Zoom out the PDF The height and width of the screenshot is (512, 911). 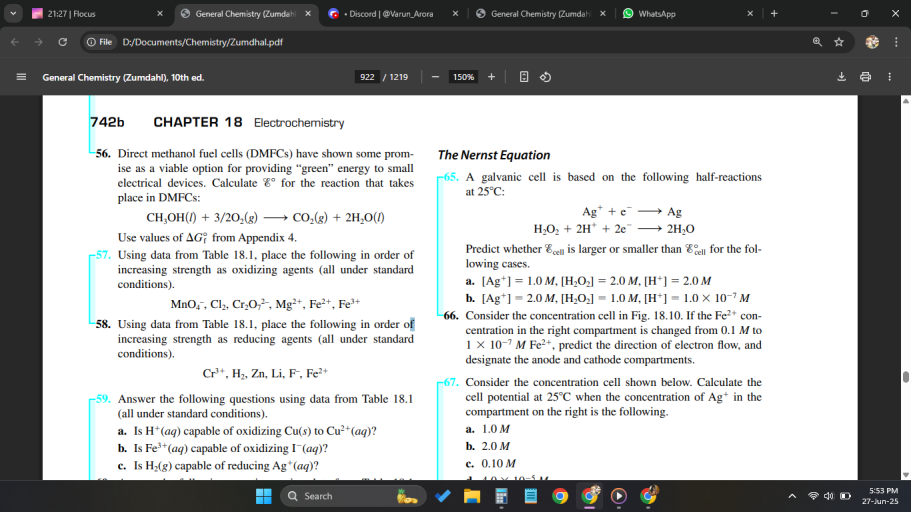435,77
